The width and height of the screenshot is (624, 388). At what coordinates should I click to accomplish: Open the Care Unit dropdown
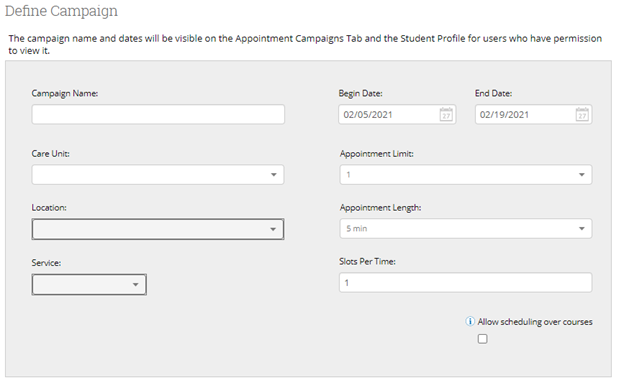[158, 175]
